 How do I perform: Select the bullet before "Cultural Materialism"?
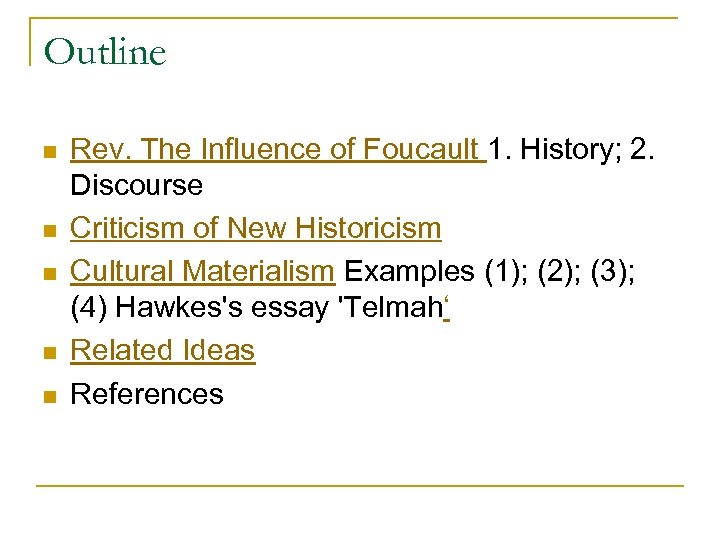click(48, 273)
